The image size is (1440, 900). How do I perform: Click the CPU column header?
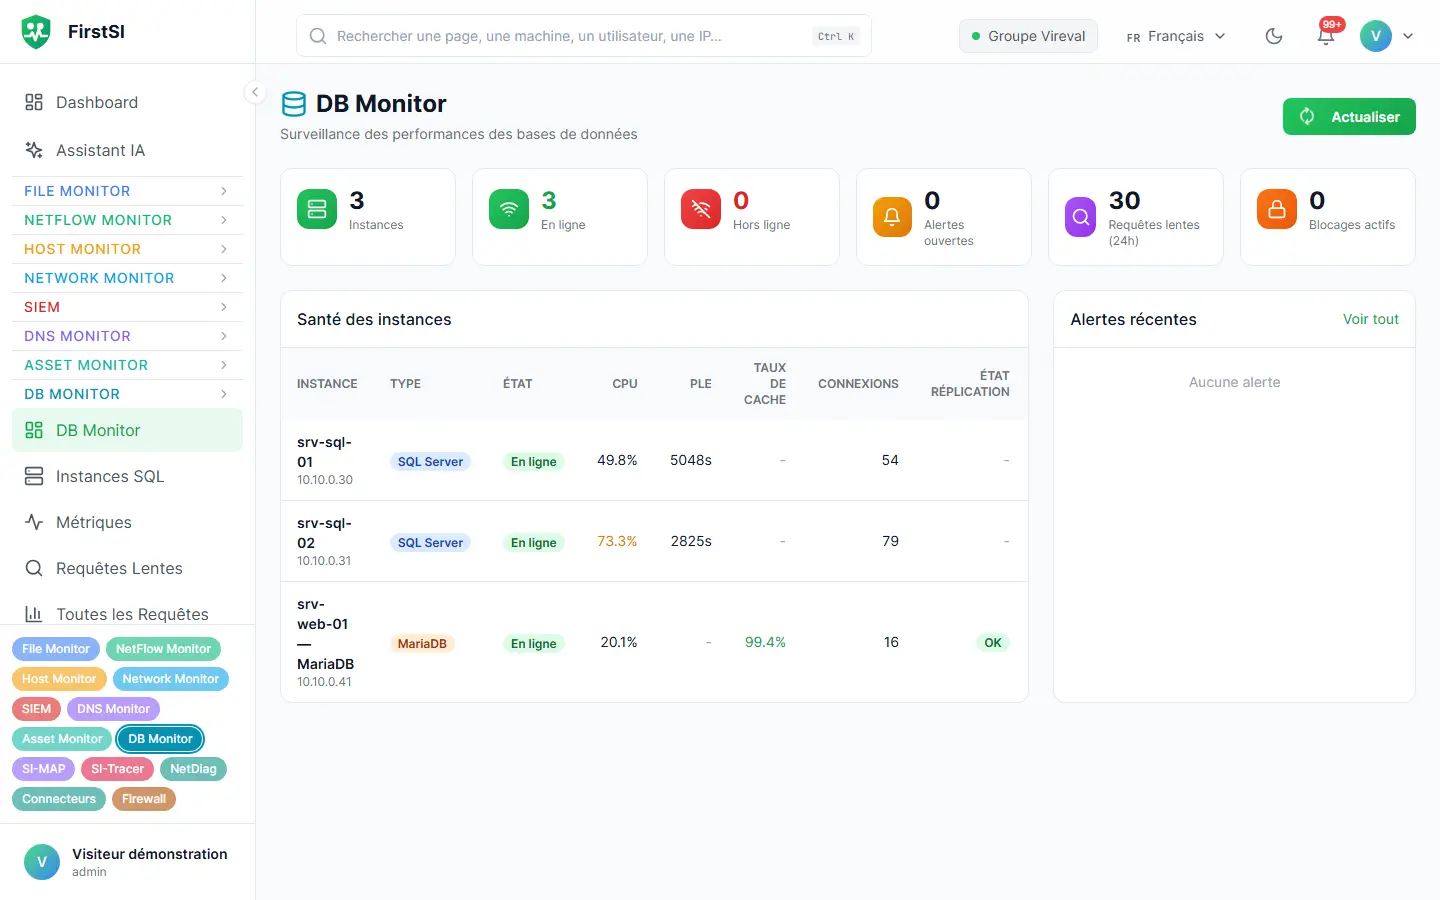pyautogui.click(x=625, y=384)
